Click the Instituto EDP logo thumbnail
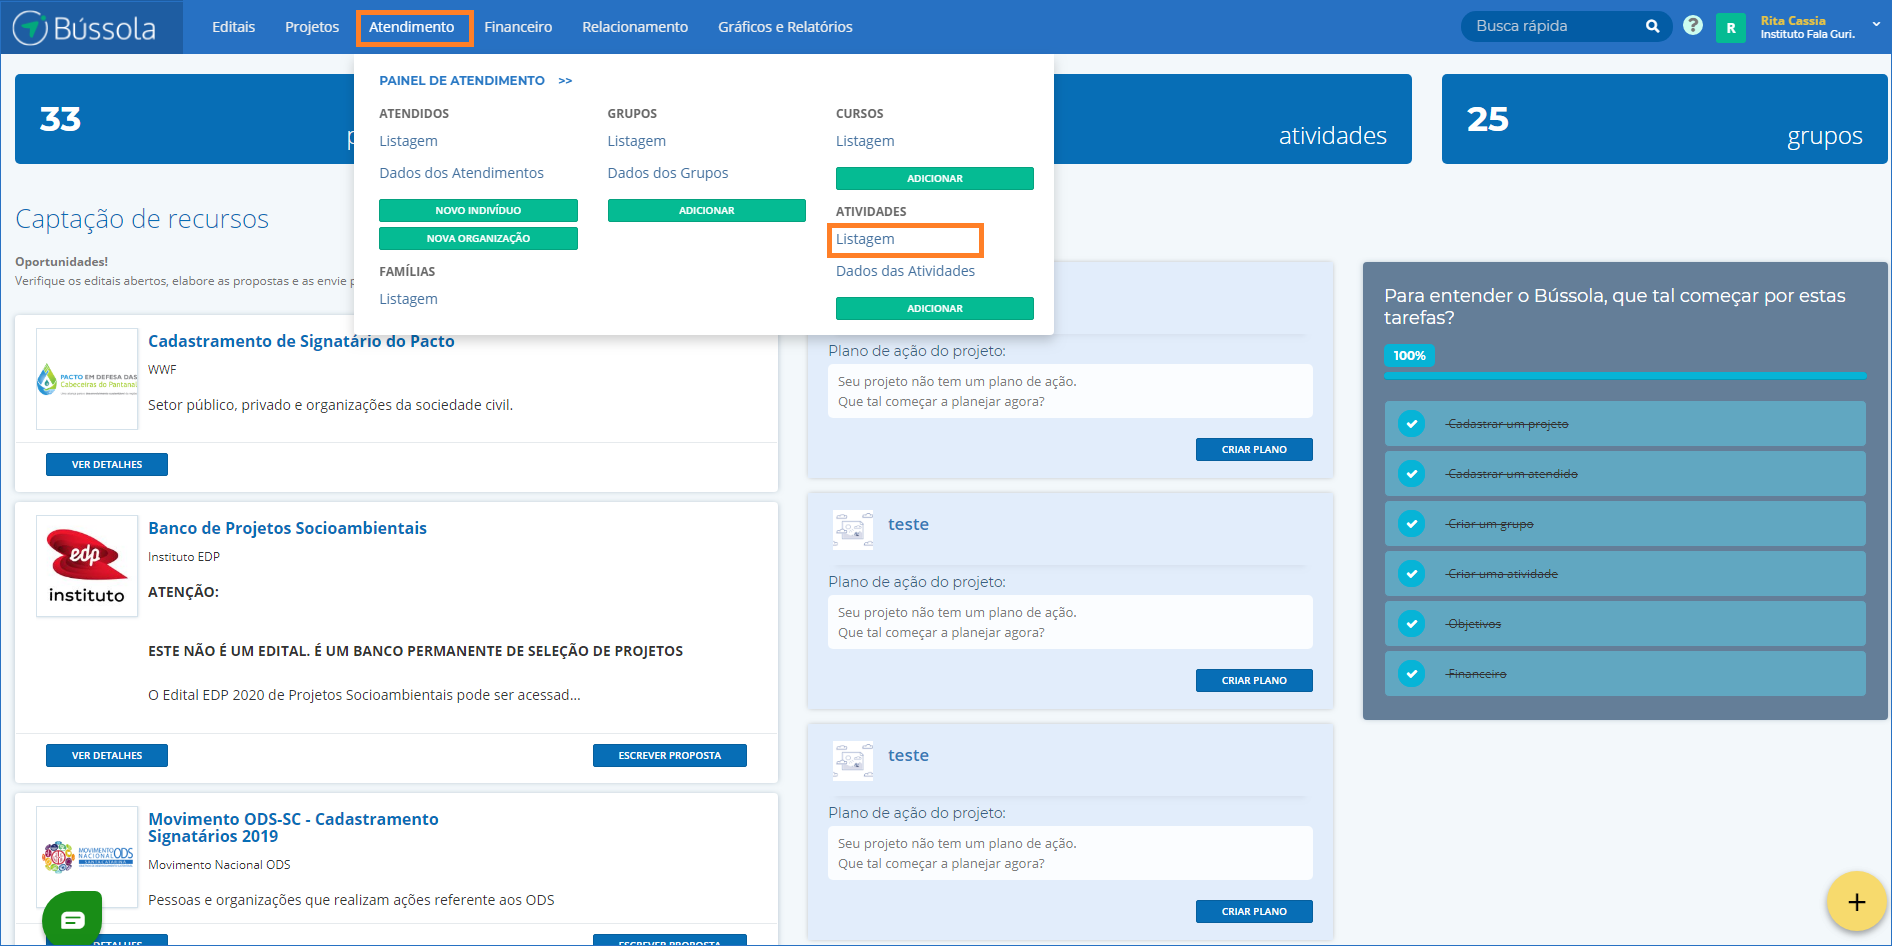 (87, 566)
